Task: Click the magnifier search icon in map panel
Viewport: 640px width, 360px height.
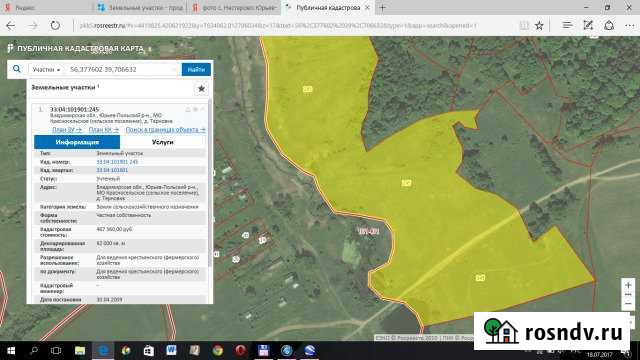Action: (x=17, y=69)
